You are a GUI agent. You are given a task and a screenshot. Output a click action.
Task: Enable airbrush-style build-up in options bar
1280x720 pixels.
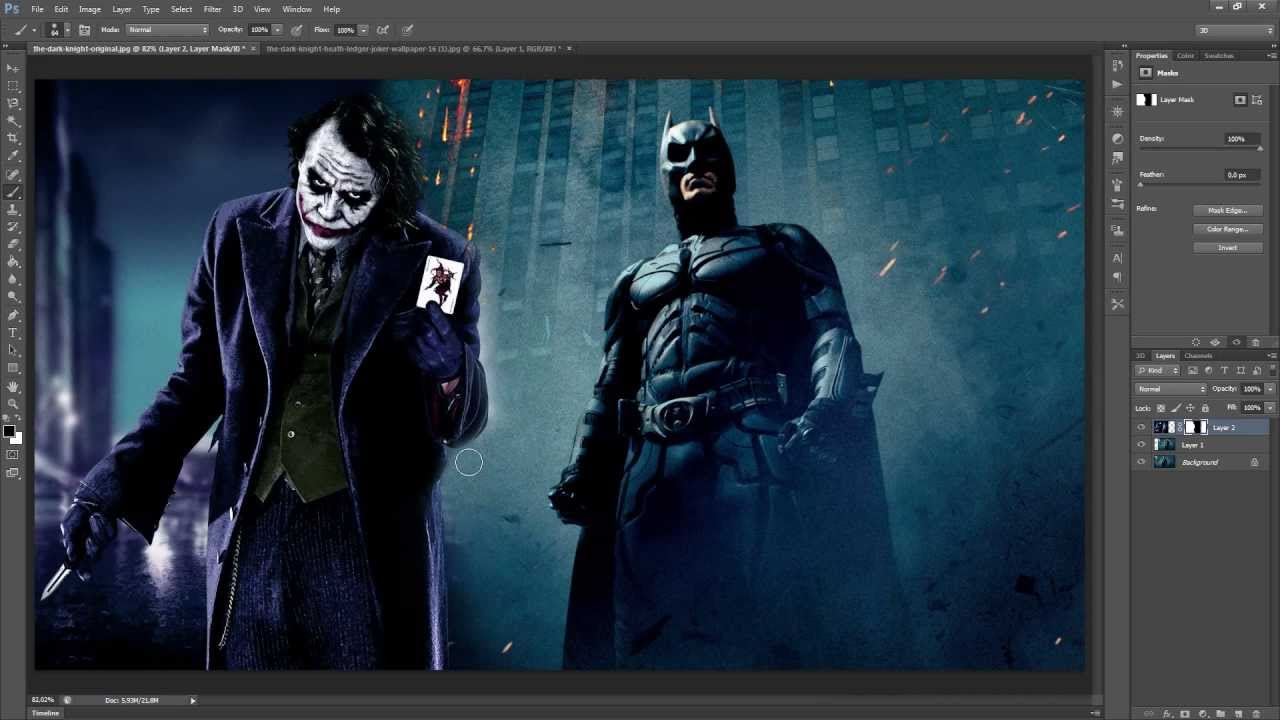pyautogui.click(x=382, y=30)
